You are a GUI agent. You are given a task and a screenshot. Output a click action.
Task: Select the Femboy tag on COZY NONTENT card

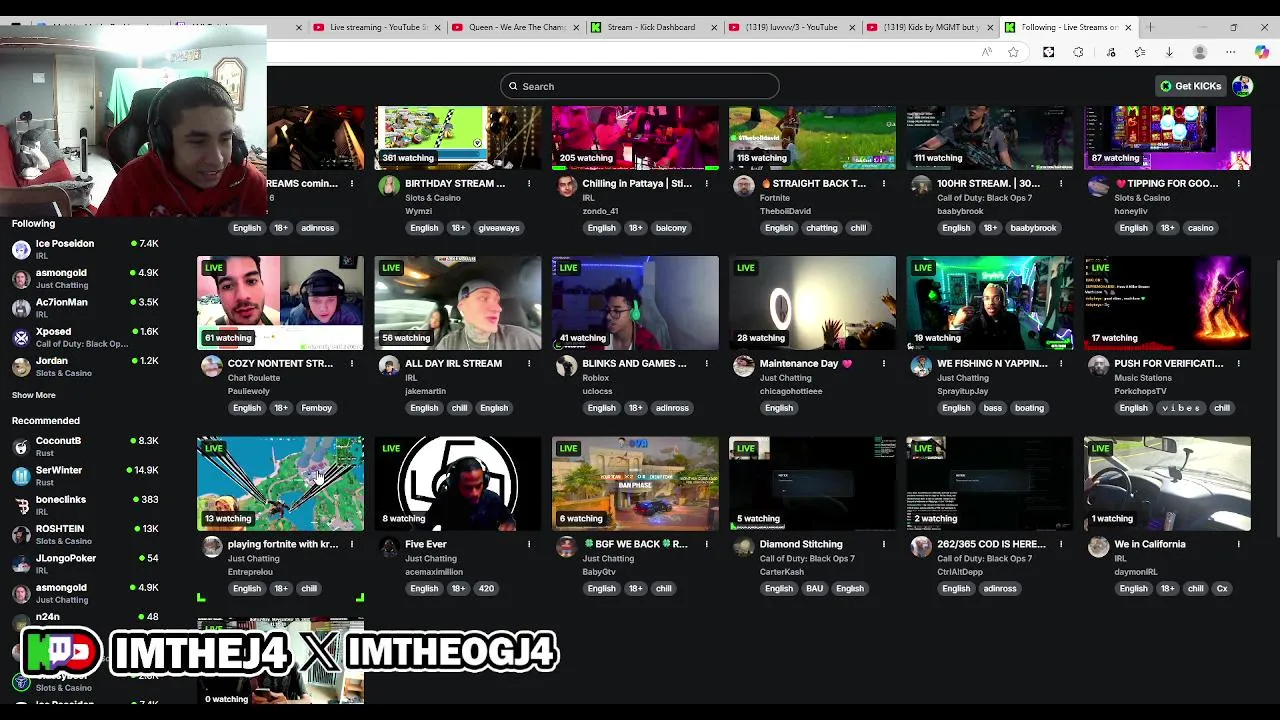tap(316, 408)
